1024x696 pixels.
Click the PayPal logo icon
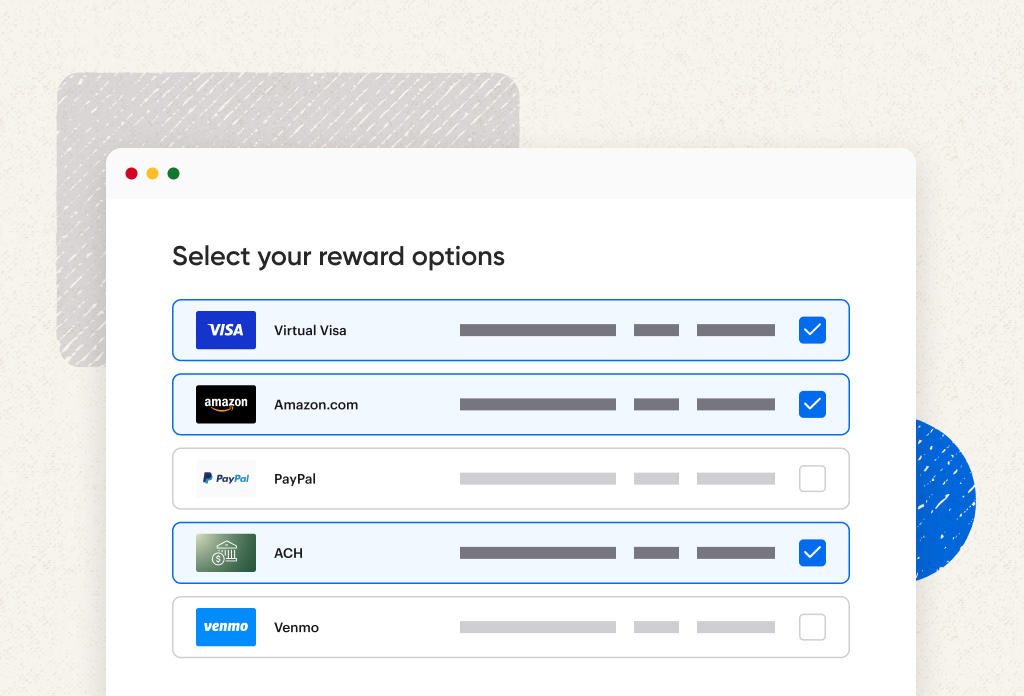point(225,478)
